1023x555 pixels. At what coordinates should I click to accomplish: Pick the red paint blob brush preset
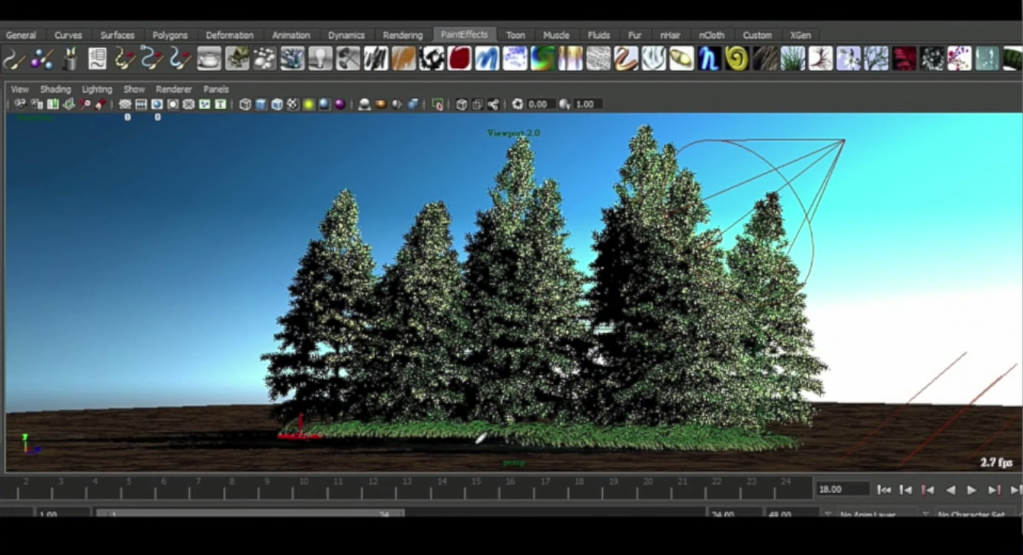pyautogui.click(x=459, y=59)
